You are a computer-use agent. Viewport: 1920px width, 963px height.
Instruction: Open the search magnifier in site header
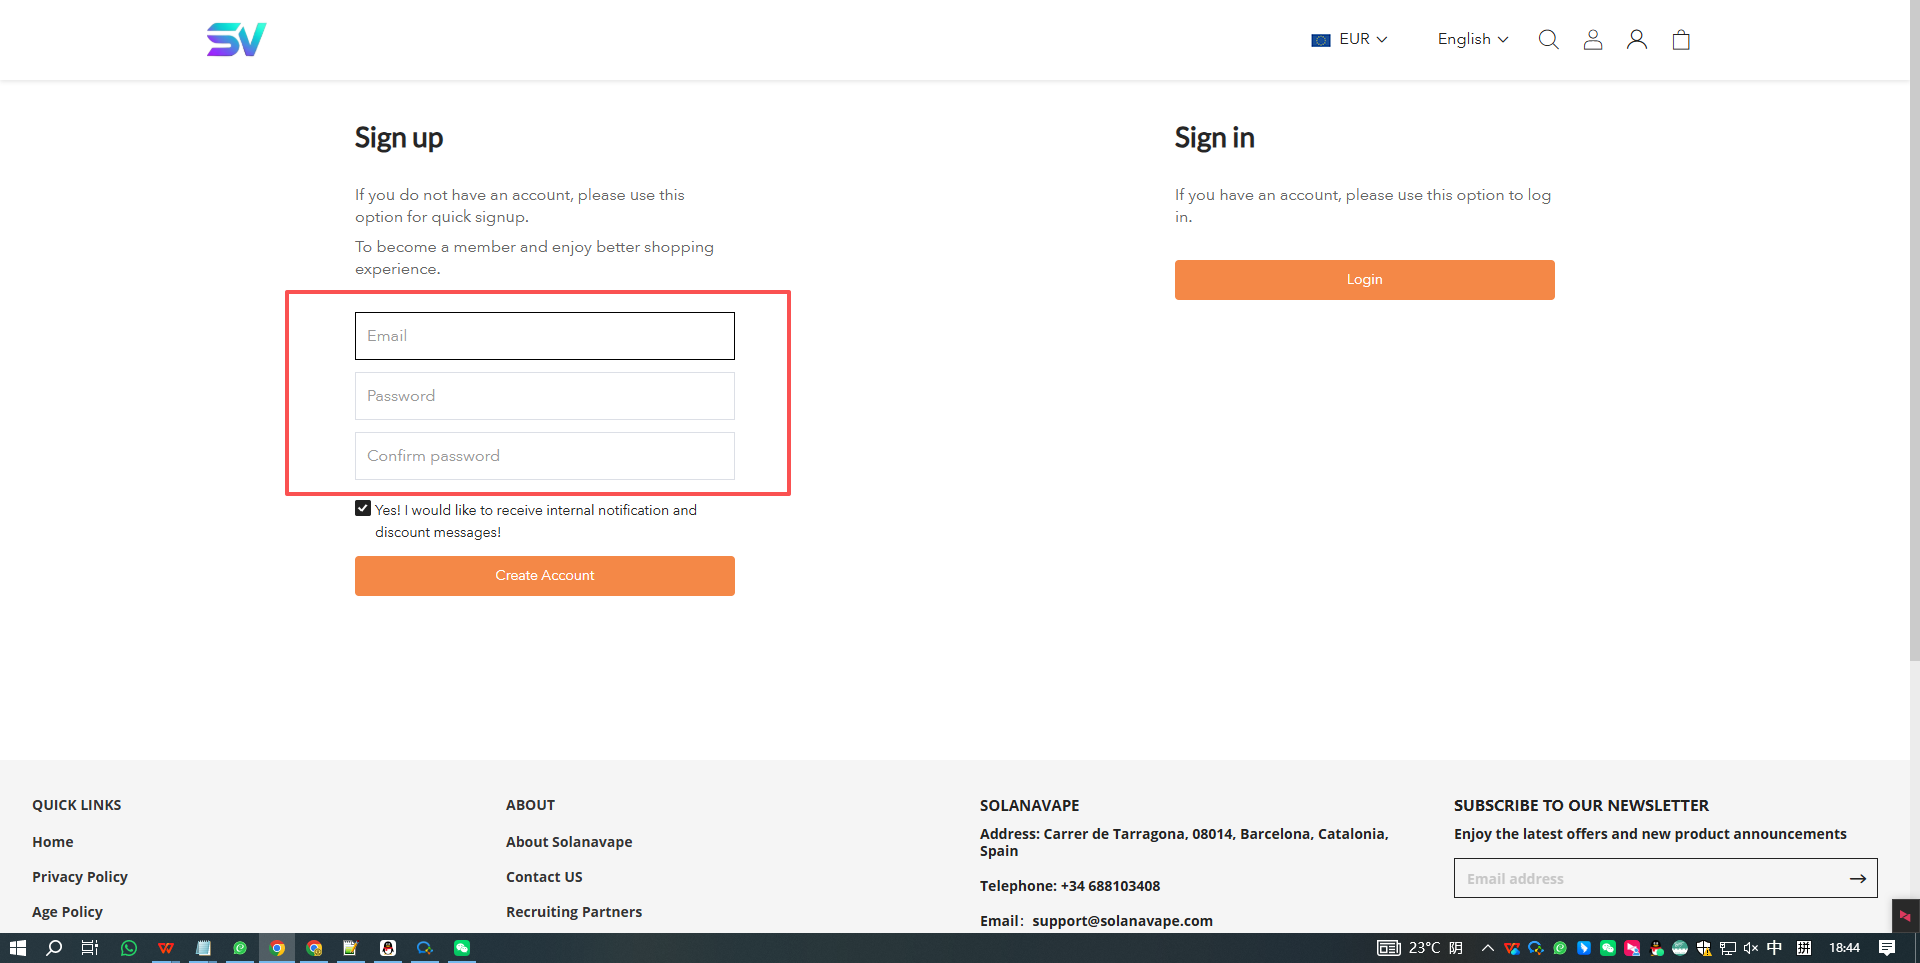tap(1548, 40)
